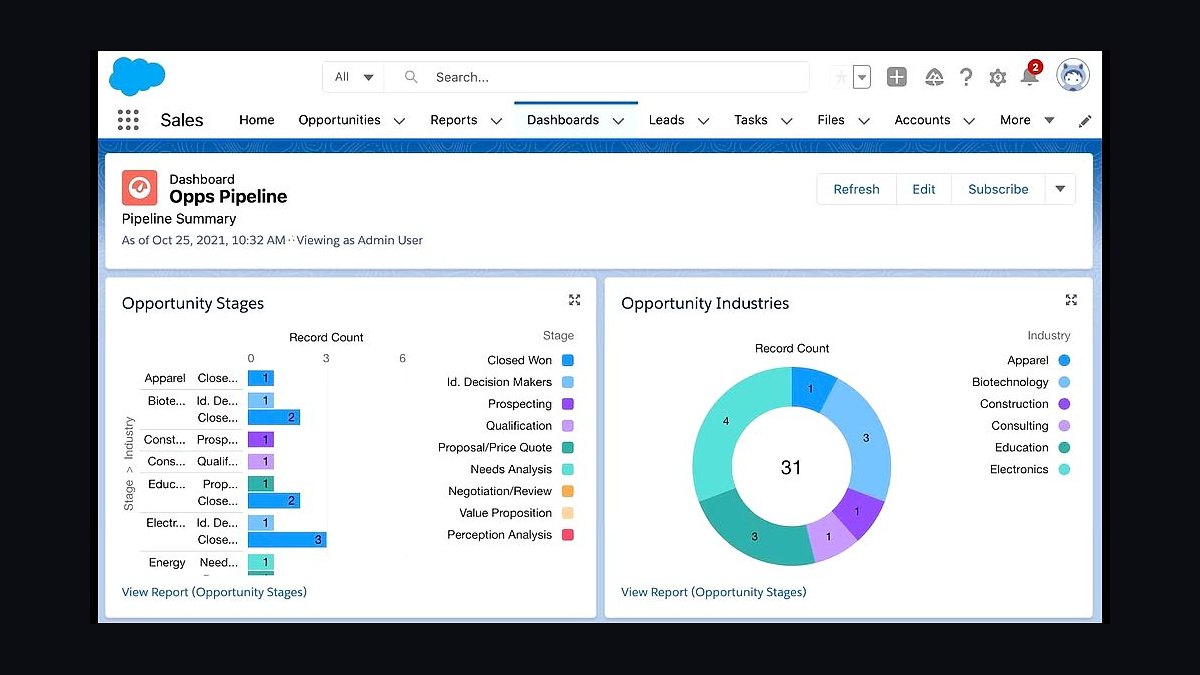Click the Education industry legend swatch
The width and height of the screenshot is (1200, 675).
coord(1064,447)
